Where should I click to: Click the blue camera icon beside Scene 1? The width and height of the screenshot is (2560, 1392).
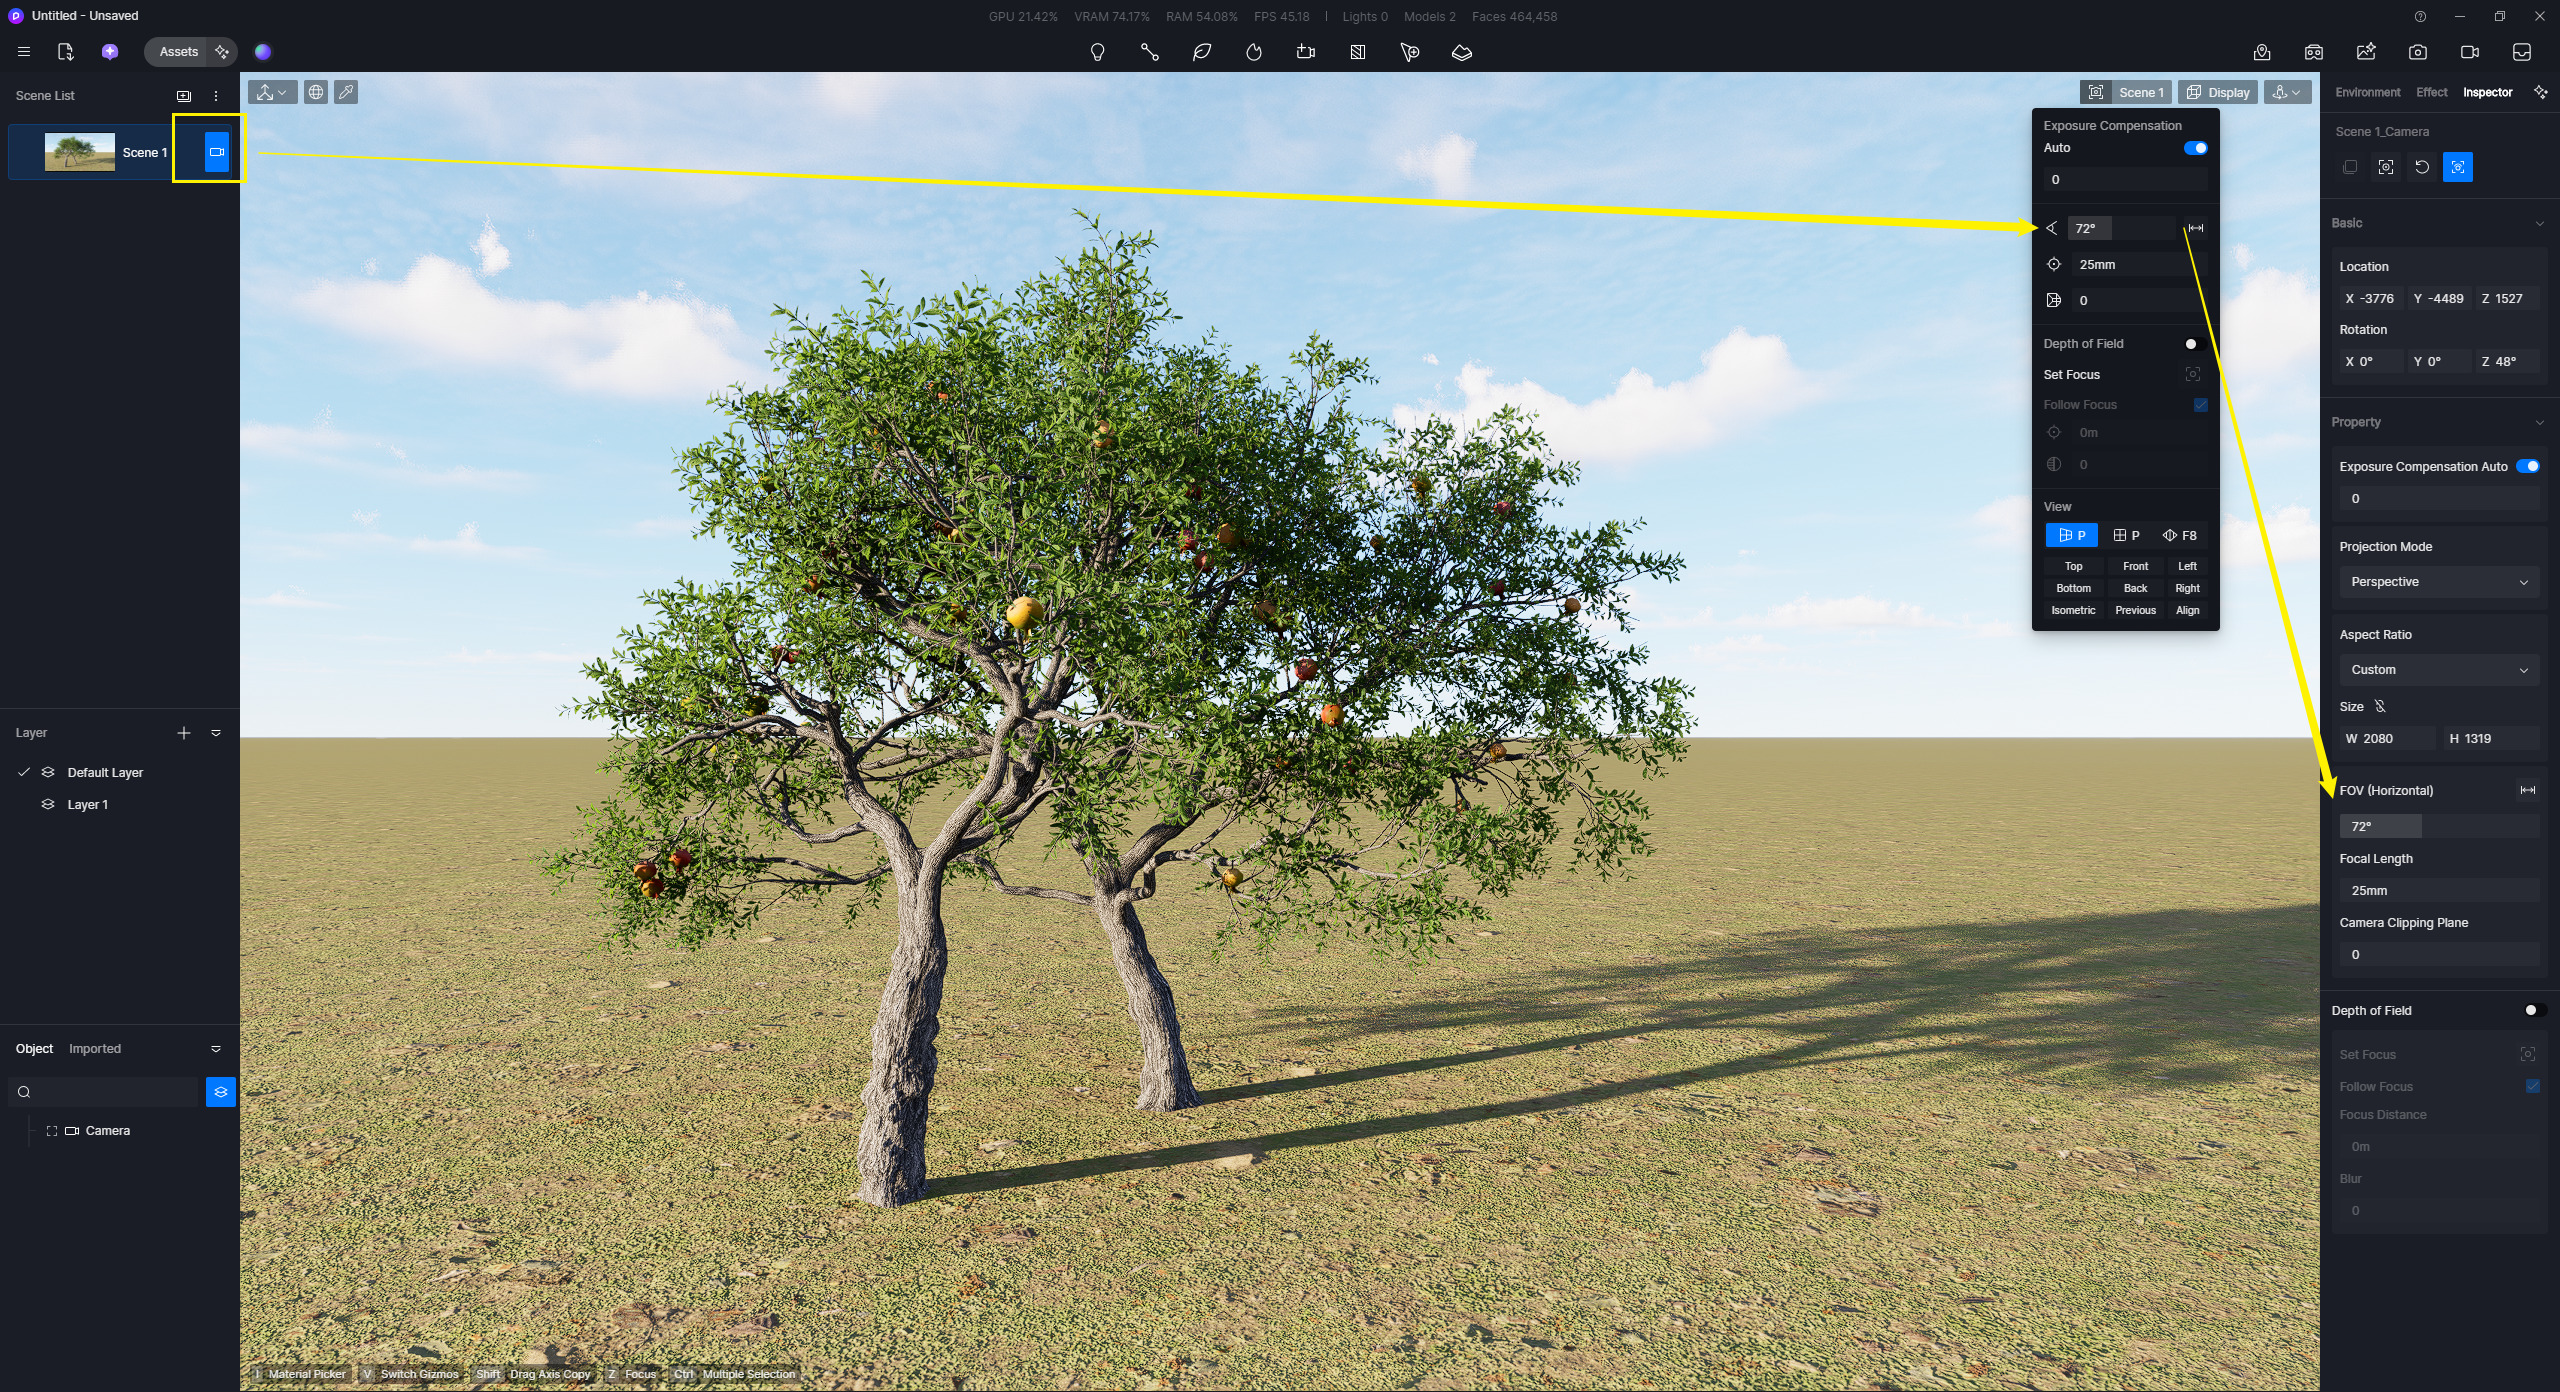pos(216,152)
